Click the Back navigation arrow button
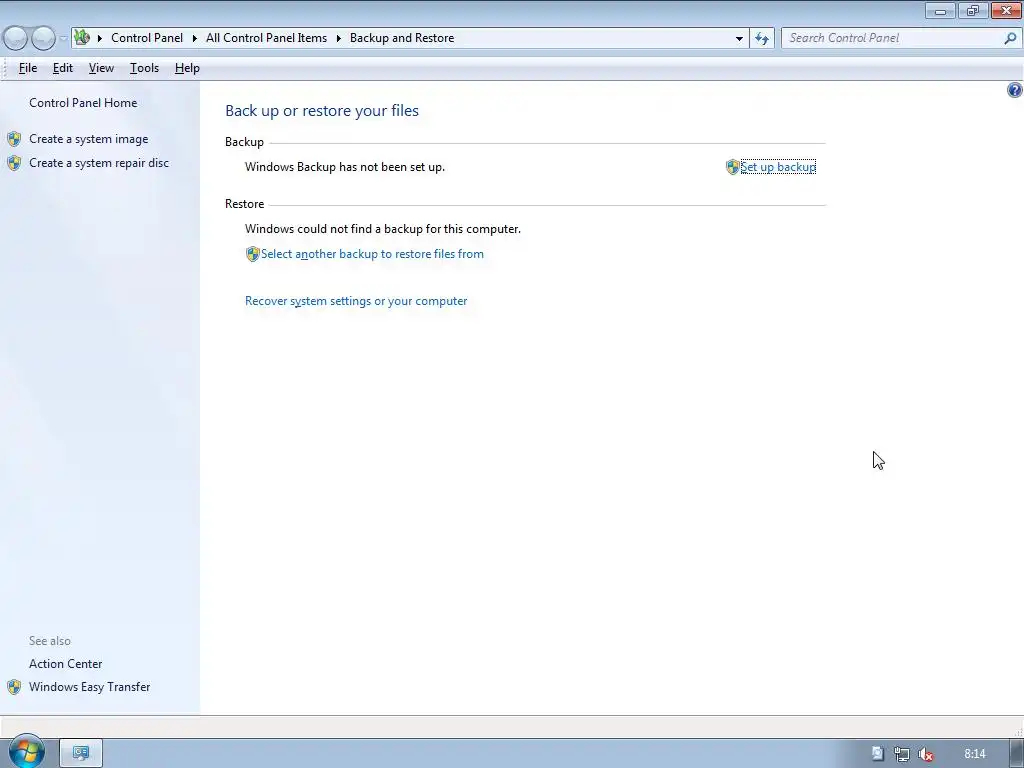 click(16, 39)
